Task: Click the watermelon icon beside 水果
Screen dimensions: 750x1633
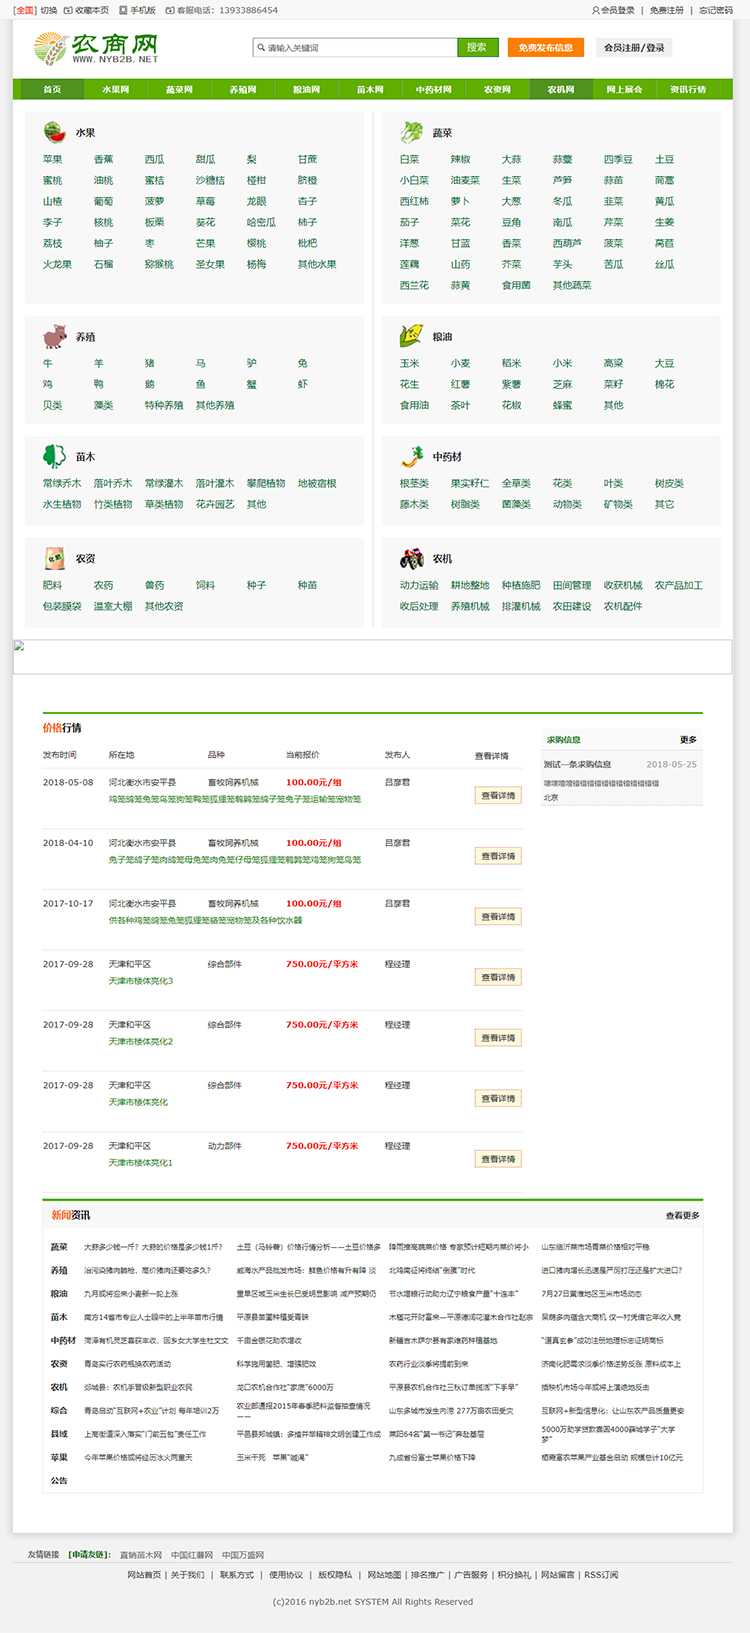Action: pyautogui.click(x=54, y=132)
